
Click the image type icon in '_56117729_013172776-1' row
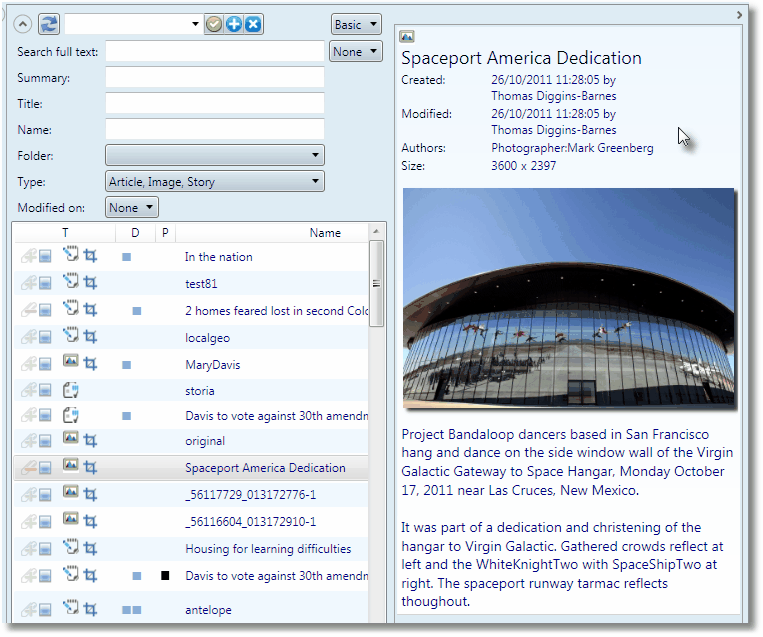click(71, 491)
